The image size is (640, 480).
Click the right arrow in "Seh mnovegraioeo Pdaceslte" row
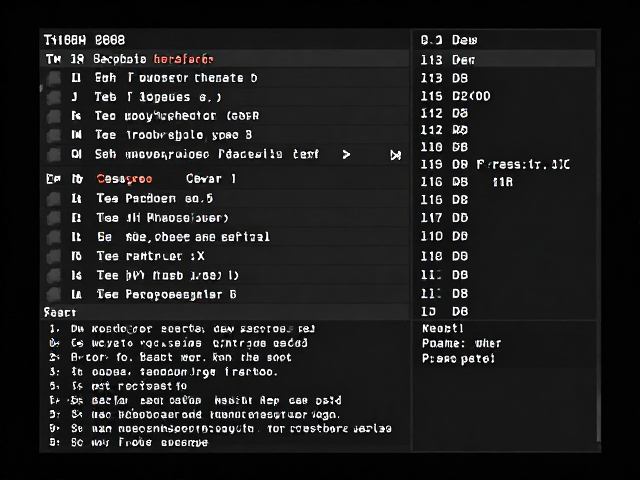[x=346, y=155]
